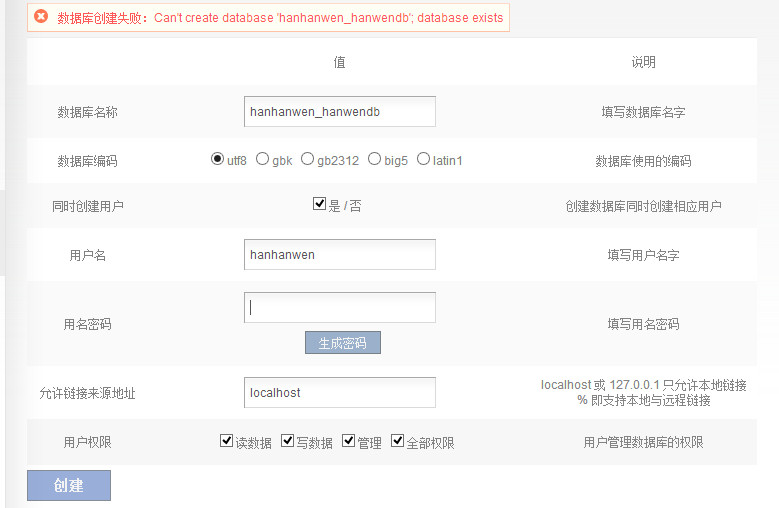Click into the 用名密码 password field
The width and height of the screenshot is (779, 508).
(339, 308)
